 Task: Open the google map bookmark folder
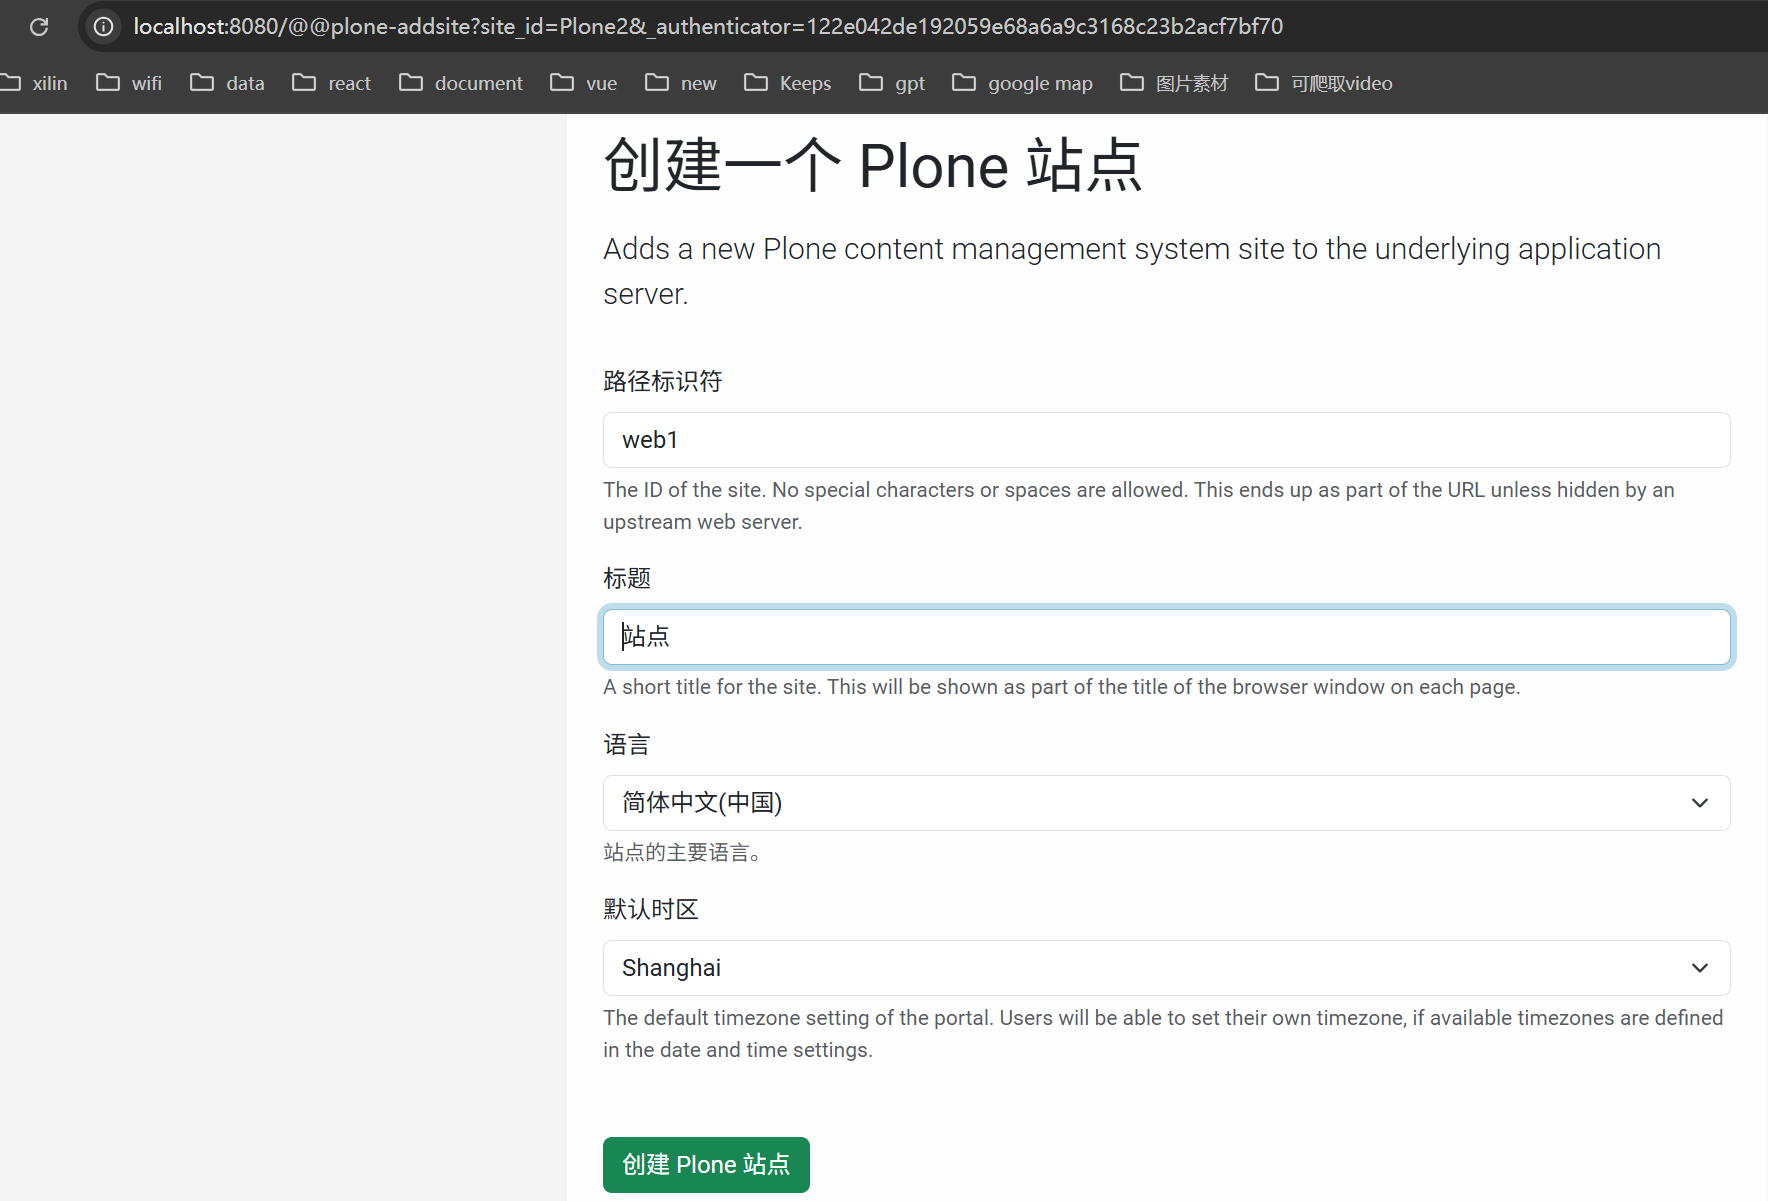pos(1022,83)
